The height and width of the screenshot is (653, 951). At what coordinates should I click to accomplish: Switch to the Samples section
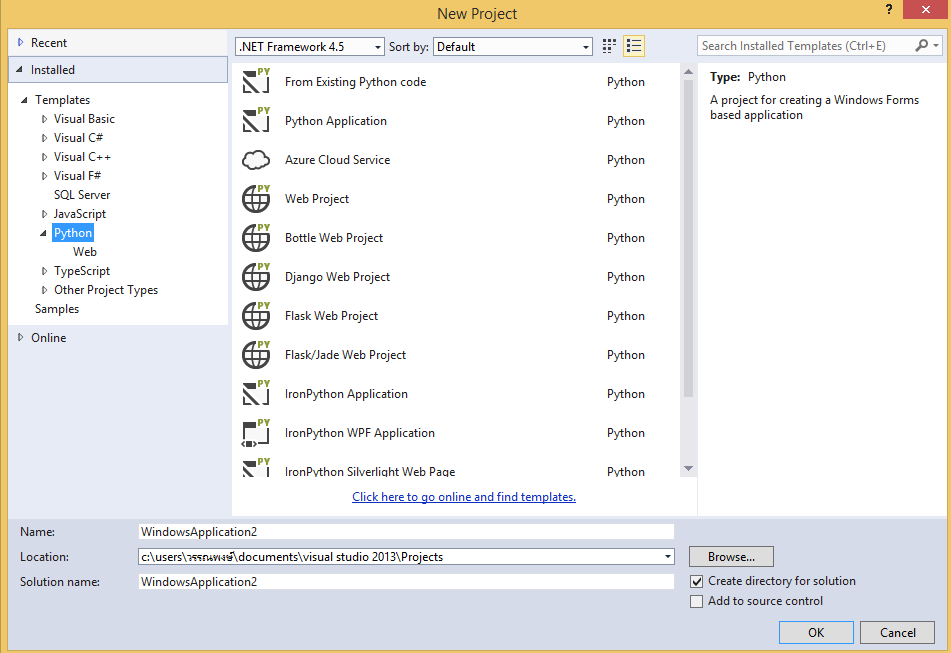[56, 308]
